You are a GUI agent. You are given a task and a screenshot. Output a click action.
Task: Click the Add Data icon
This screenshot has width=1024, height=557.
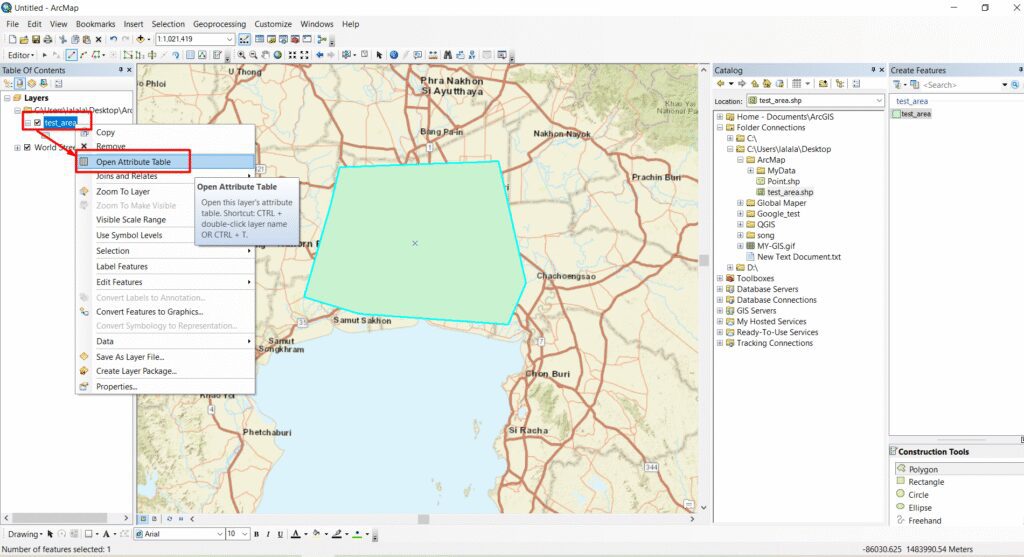point(140,39)
